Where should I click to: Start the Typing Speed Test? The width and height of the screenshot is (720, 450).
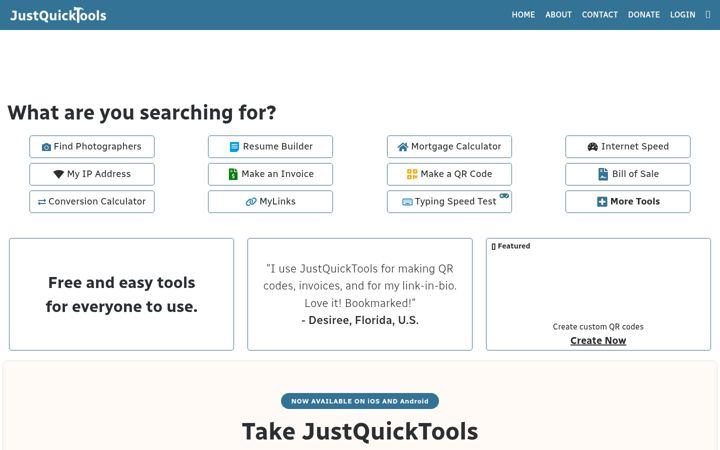tap(450, 202)
